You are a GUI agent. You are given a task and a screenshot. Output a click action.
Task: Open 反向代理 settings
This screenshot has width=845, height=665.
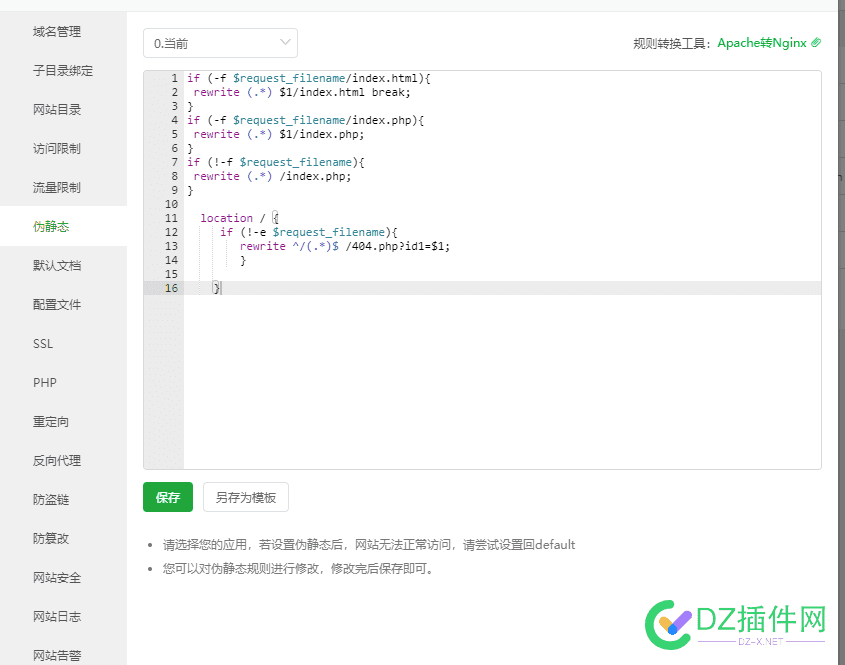57,461
